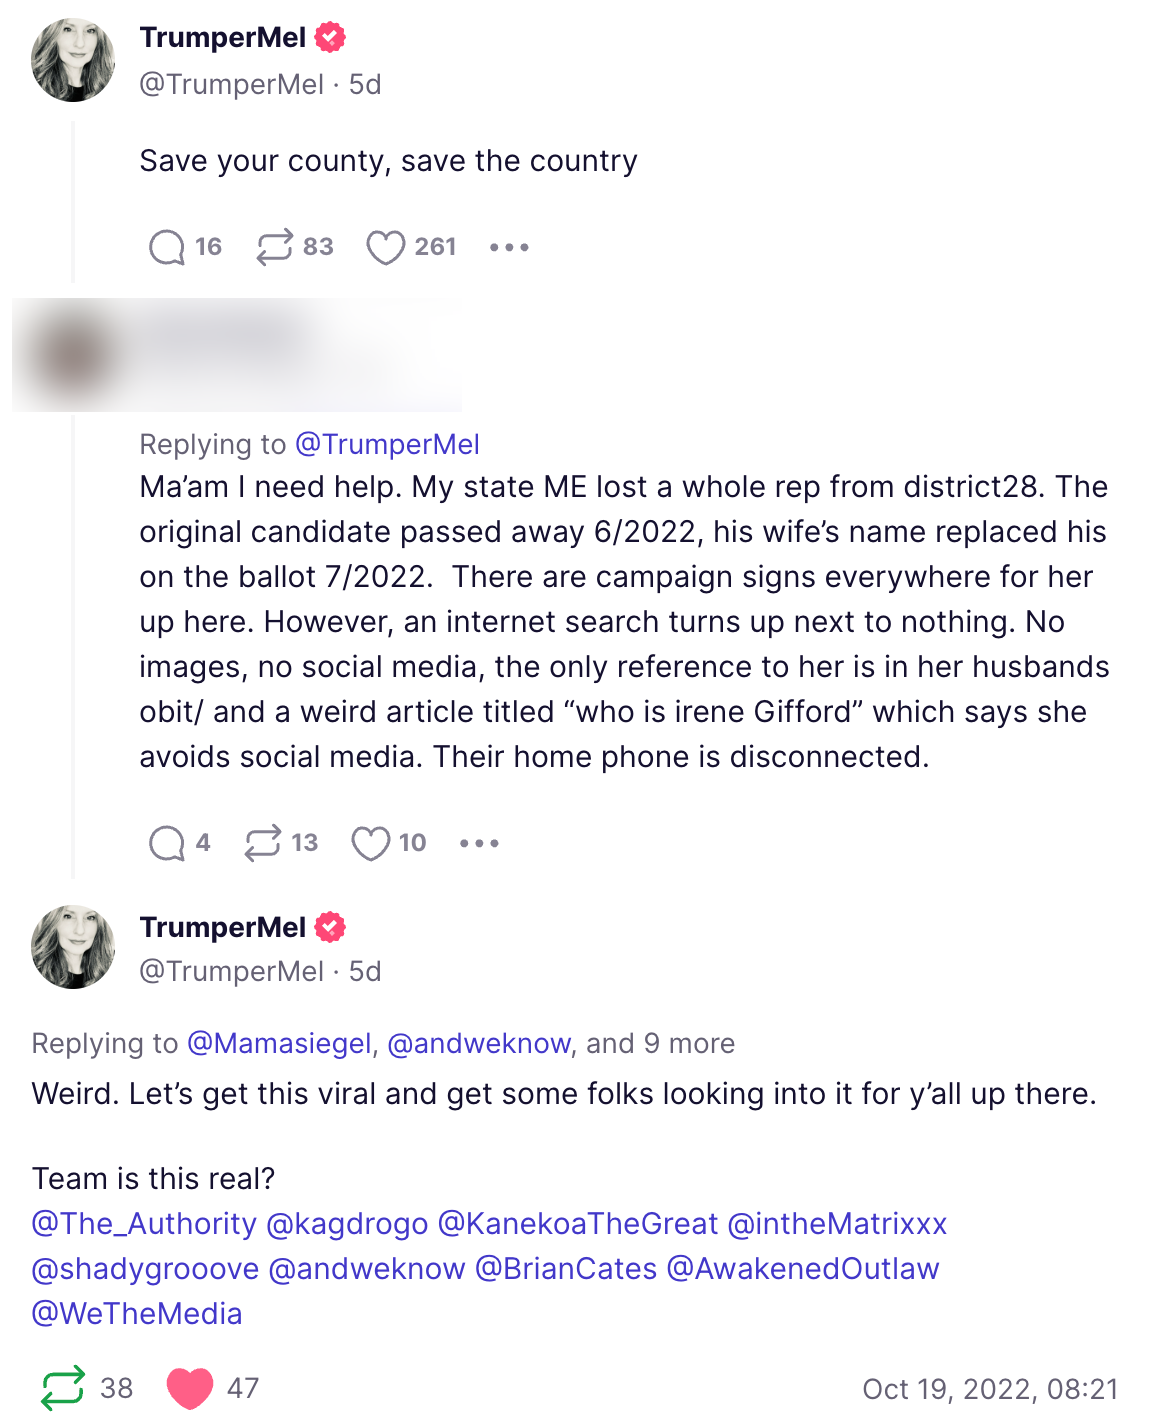1156x1424 pixels.
Task: ReTruth the comment showing 13 shares
Action: (x=263, y=843)
